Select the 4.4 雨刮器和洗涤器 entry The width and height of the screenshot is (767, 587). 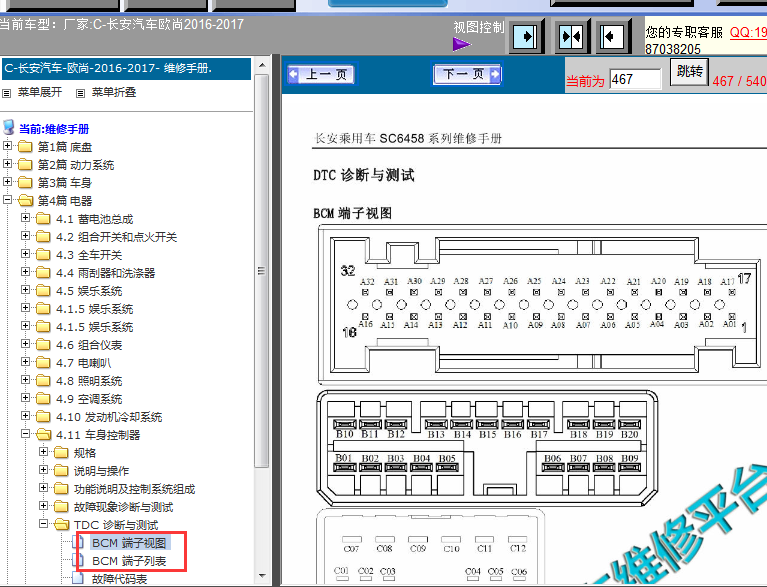point(106,273)
